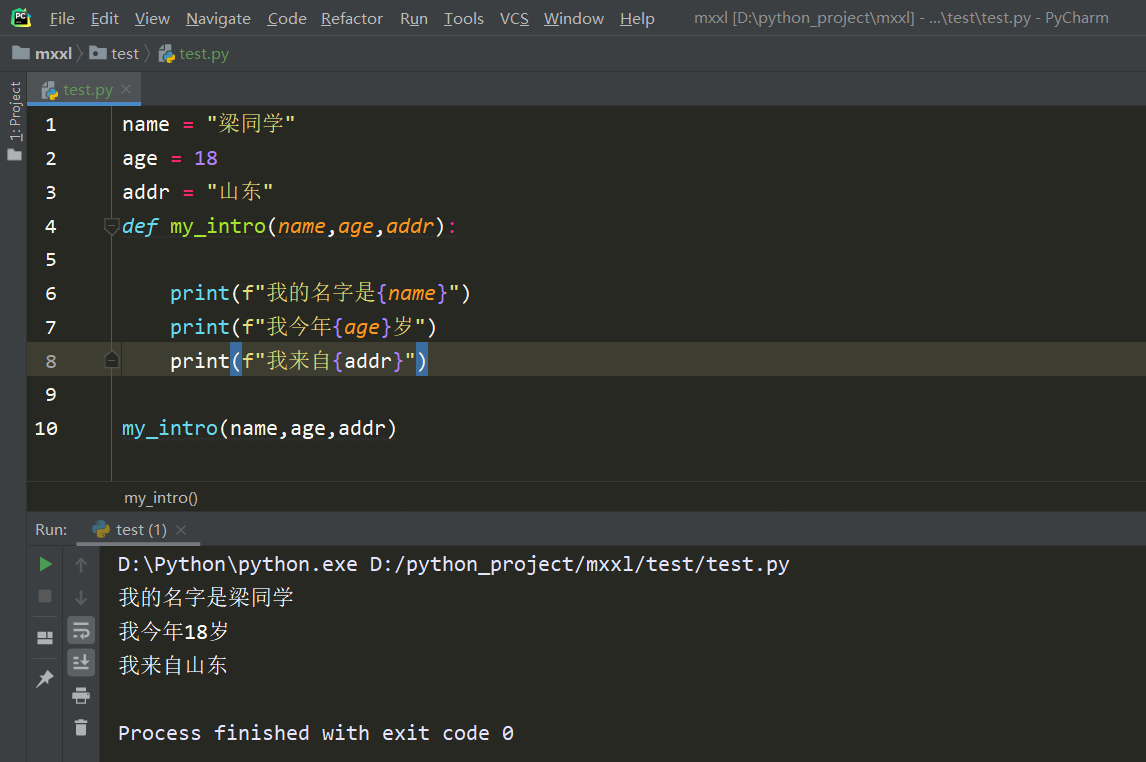The image size is (1146, 762).
Task: Click the value 18 on line 2
Action: 205,158
